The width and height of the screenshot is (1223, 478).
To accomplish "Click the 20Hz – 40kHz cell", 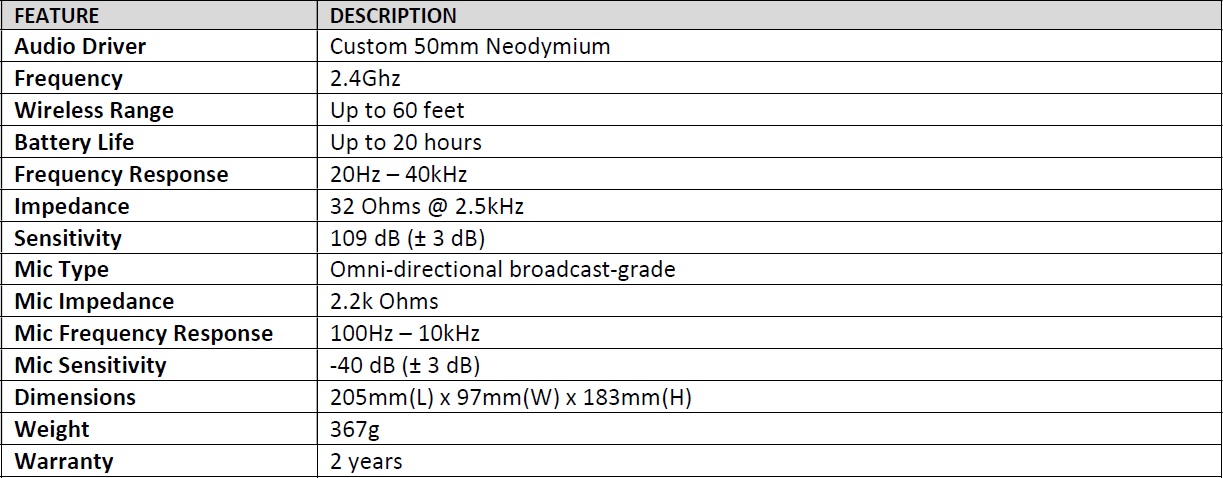I will (x=398, y=174).
